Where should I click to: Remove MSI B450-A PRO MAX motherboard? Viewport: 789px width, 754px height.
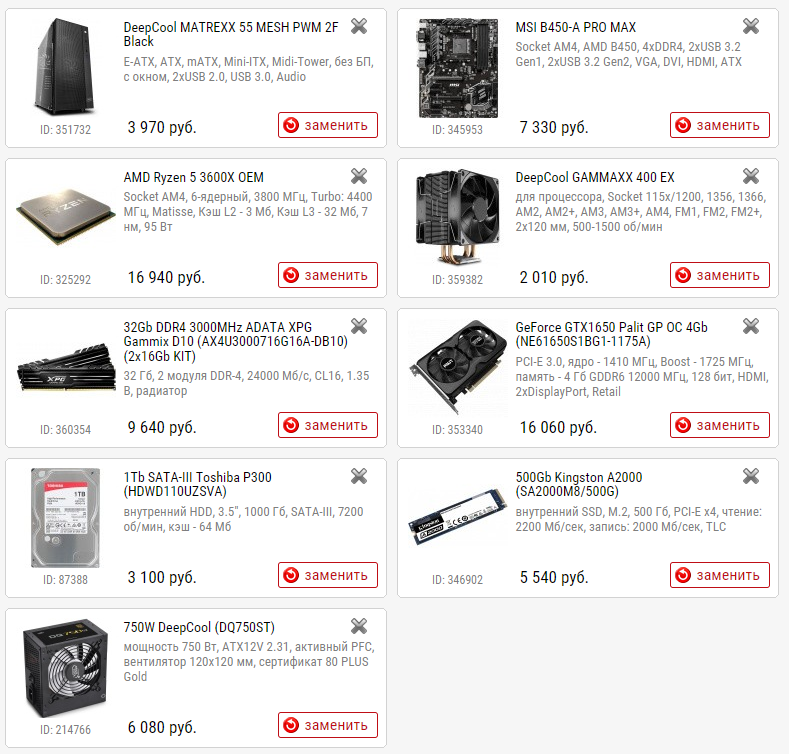coord(751,26)
